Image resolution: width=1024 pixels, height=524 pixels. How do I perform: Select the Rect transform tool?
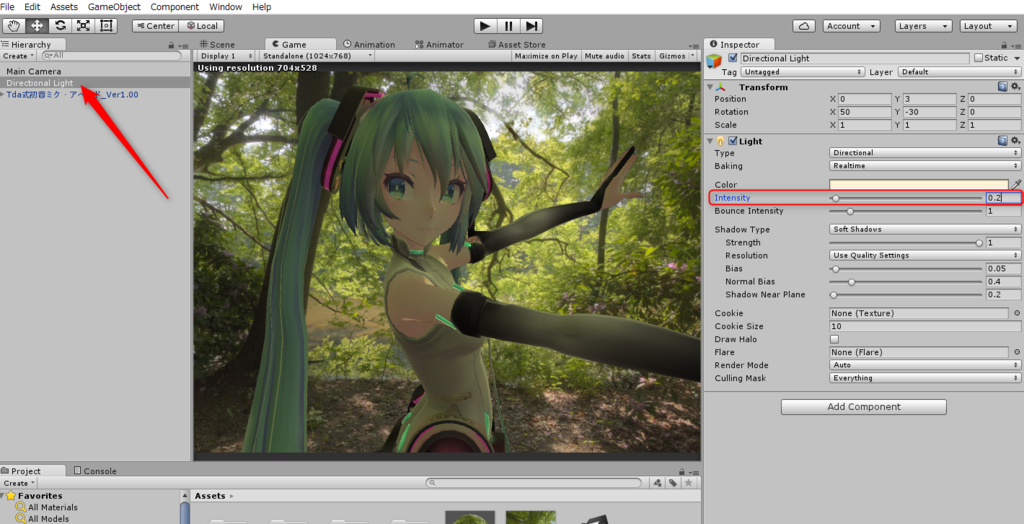[106, 25]
